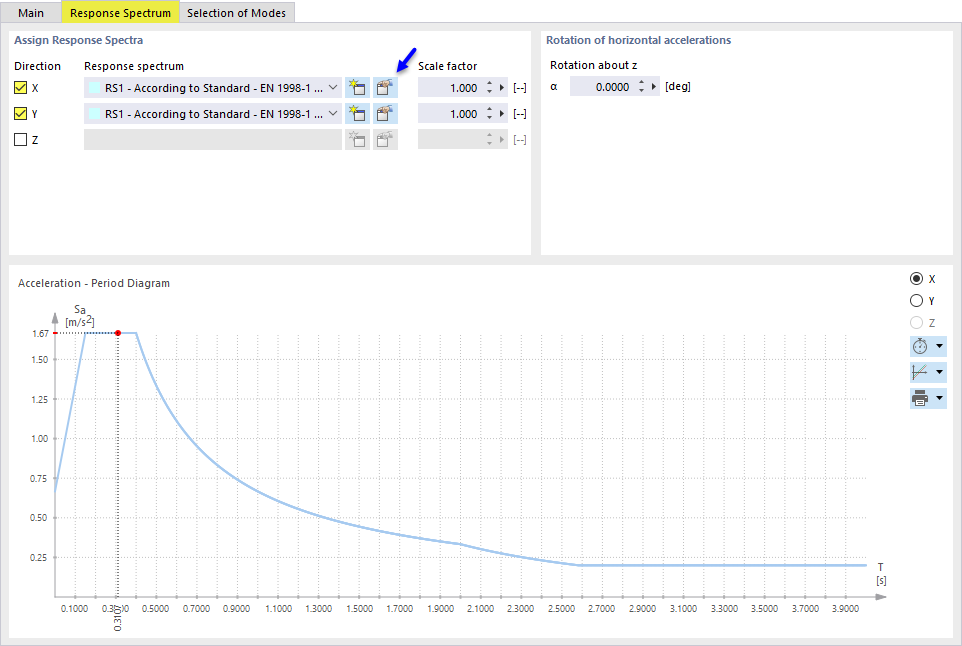Viewport: 962px width, 646px height.
Task: Increase rotation angle α with up arrow
Action: pyautogui.click(x=641, y=82)
